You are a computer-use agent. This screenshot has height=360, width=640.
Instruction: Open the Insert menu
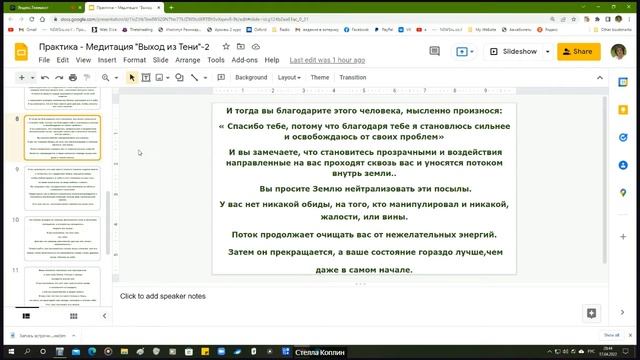point(107,60)
